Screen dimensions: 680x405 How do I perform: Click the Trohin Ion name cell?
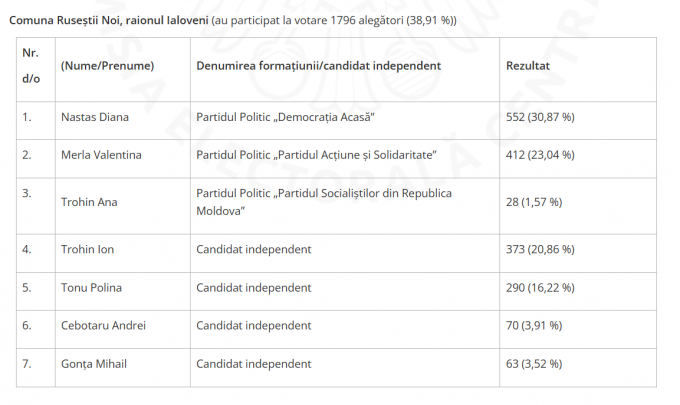coord(123,253)
